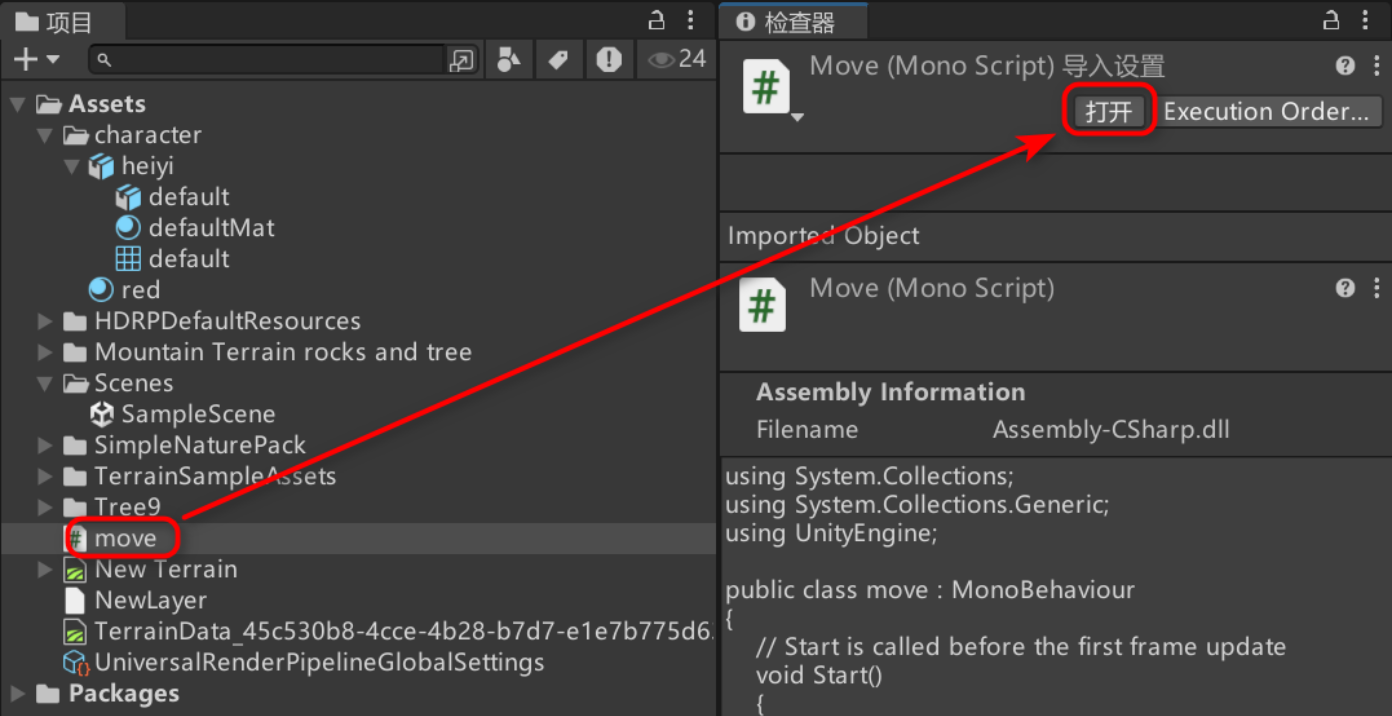Select the TerrainData_45c530b8 asset icon
The image size is (1392, 716).
75,632
